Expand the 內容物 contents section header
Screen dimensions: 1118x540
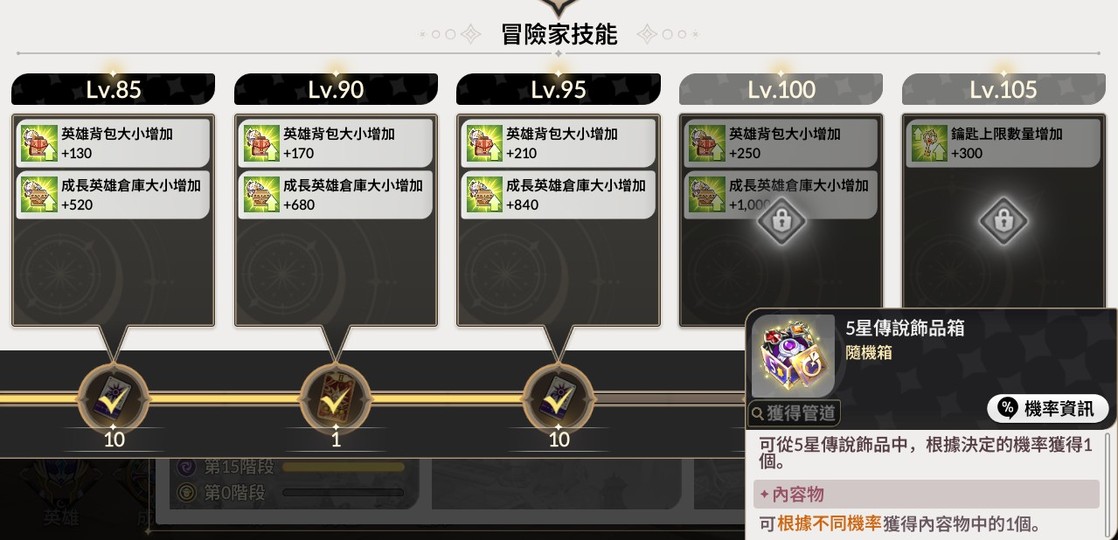[926, 494]
